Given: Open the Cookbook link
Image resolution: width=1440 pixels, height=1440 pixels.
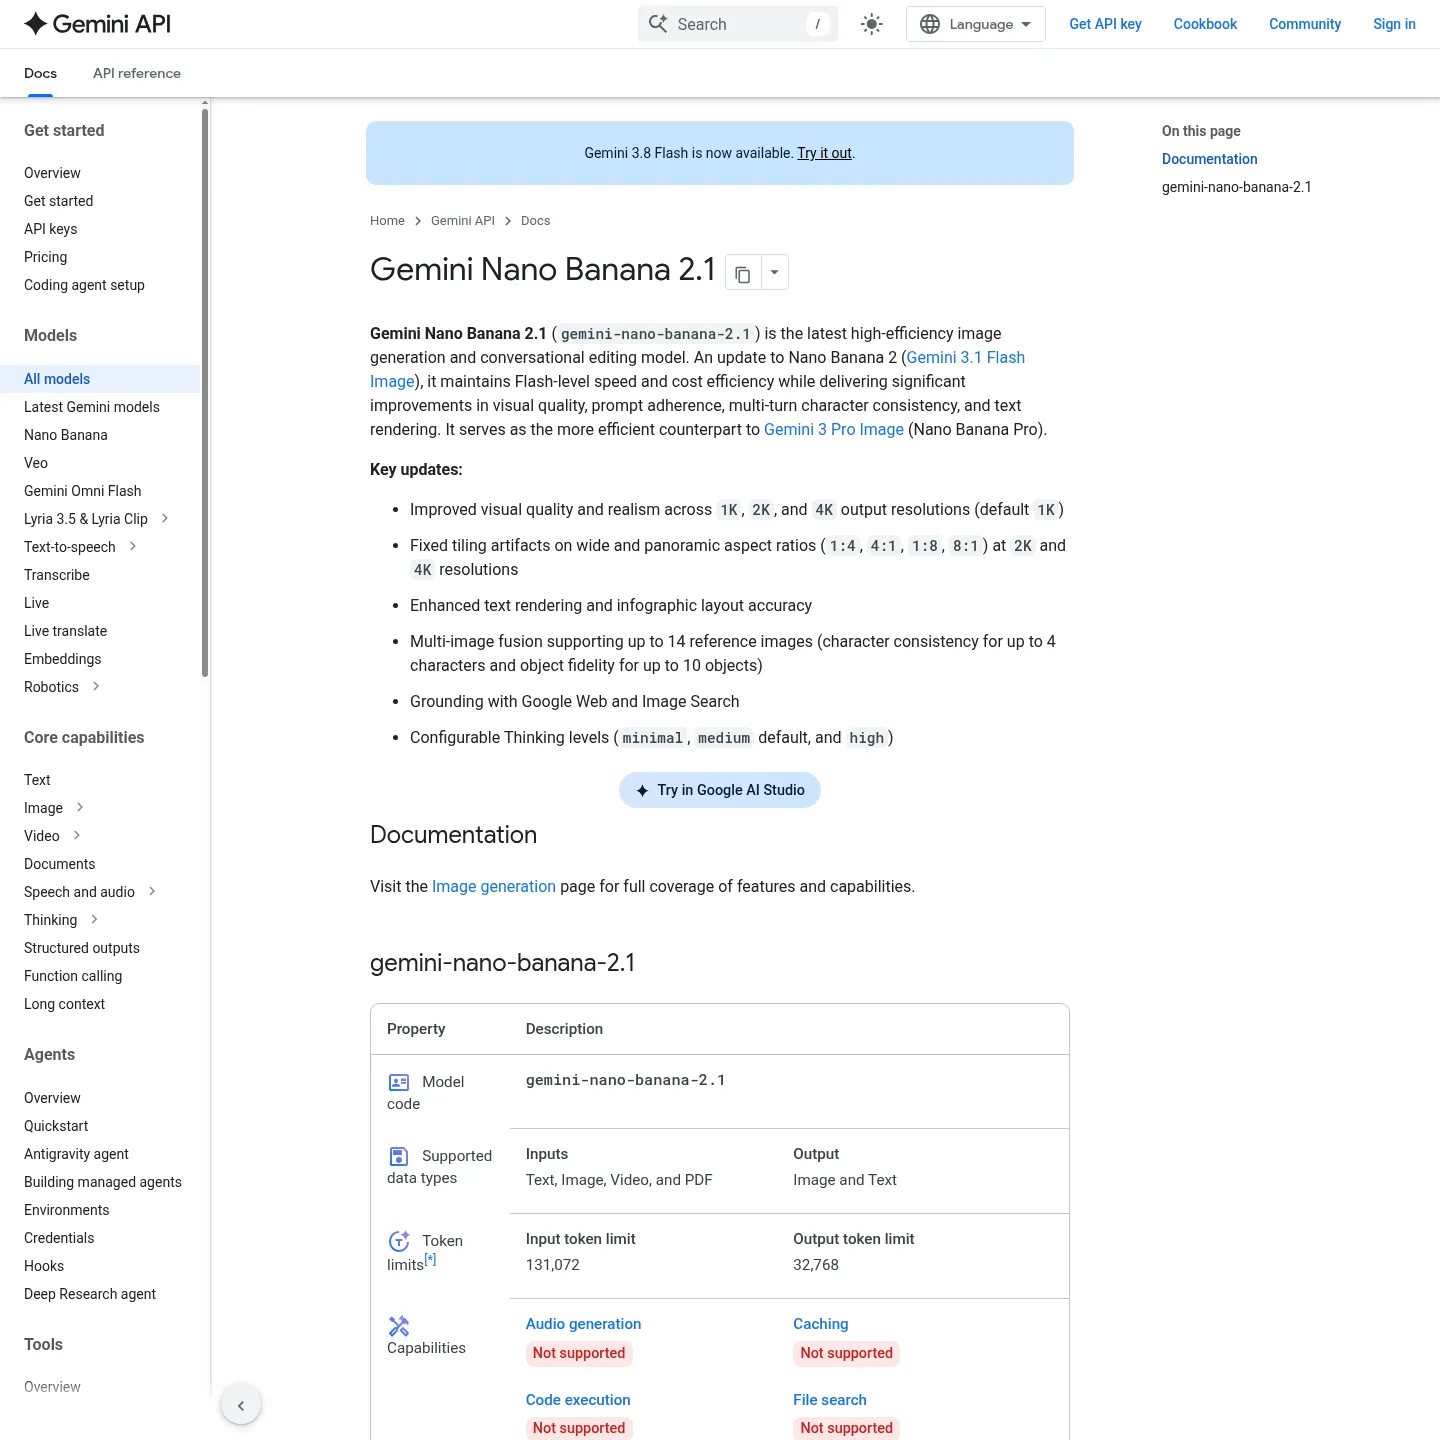Looking at the screenshot, I should point(1205,24).
